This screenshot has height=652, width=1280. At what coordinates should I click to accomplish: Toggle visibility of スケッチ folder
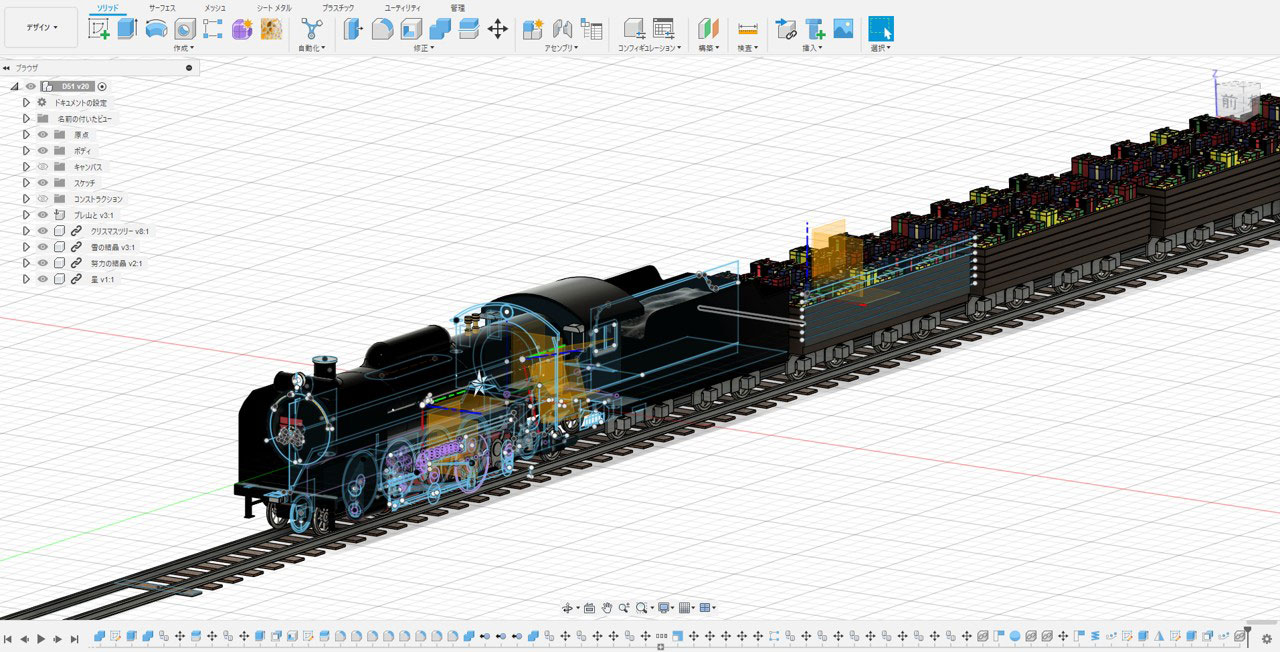pyautogui.click(x=43, y=183)
